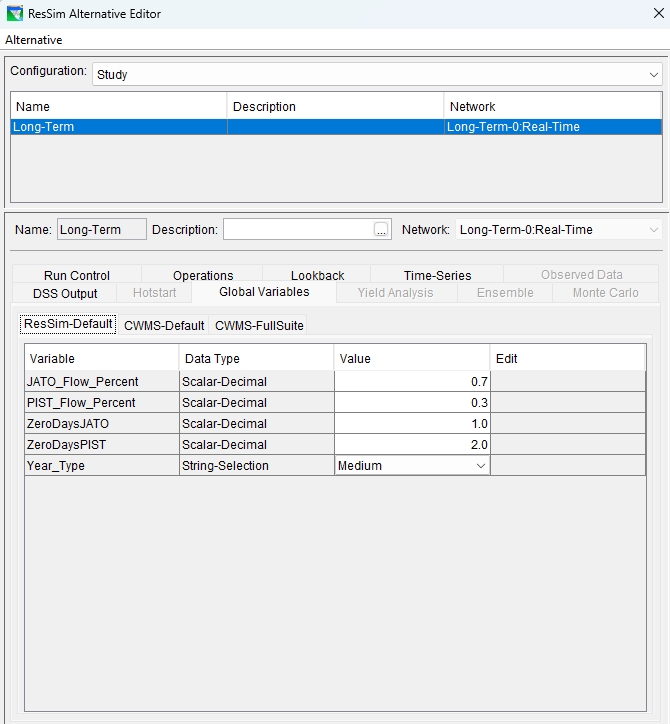Switch to the Run Control tab
This screenshot has width=670, height=724.
(x=77, y=275)
